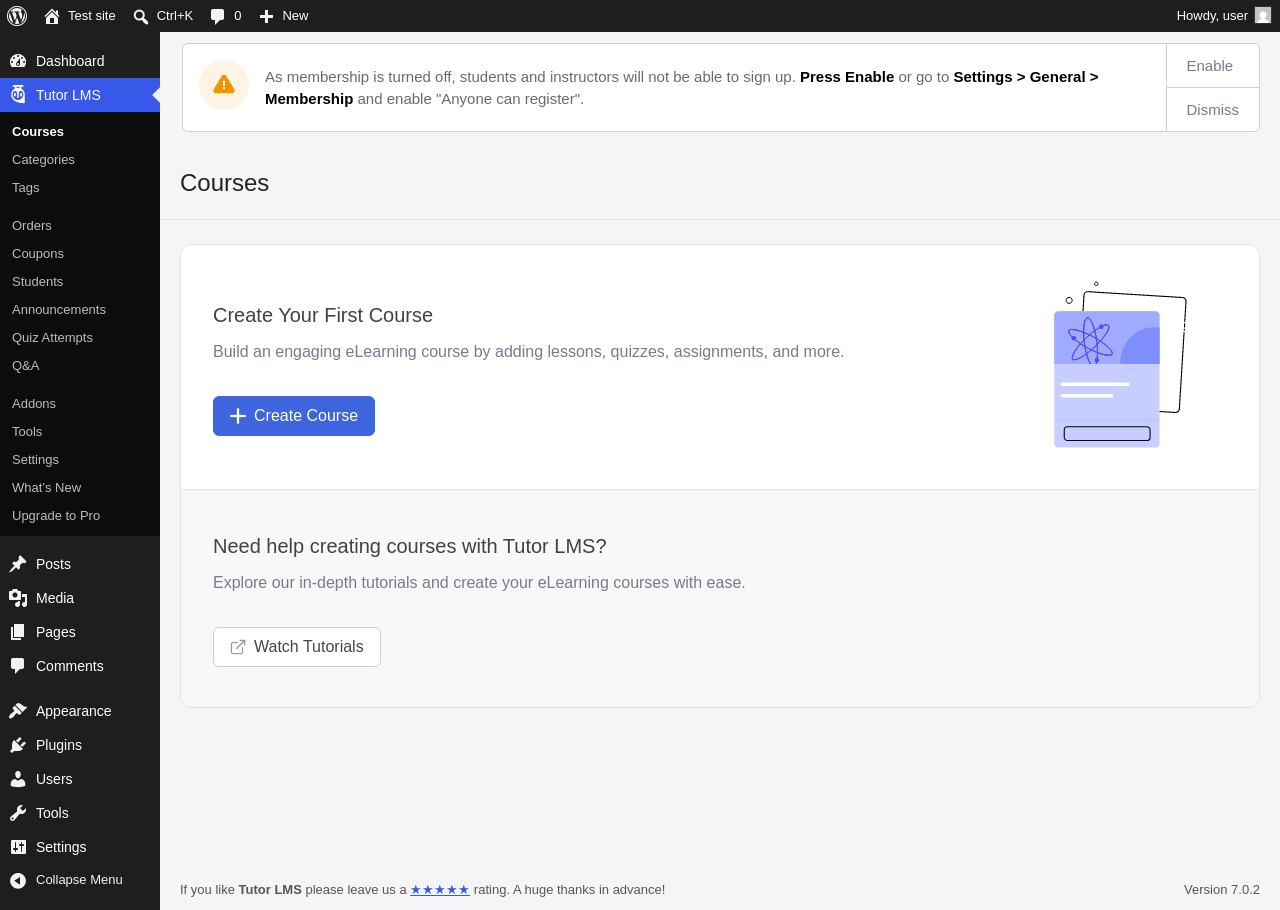The height and width of the screenshot is (910, 1280).
Task: Click the Tutor LMS owl icon
Action: click(x=18, y=95)
